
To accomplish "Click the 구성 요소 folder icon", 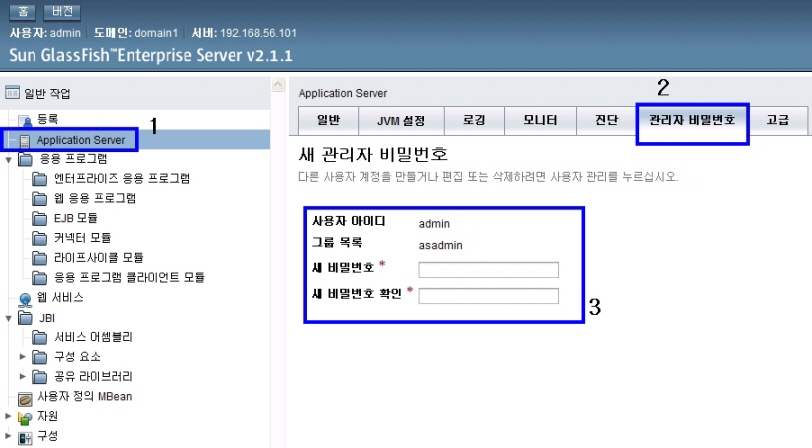I will tap(39, 357).
